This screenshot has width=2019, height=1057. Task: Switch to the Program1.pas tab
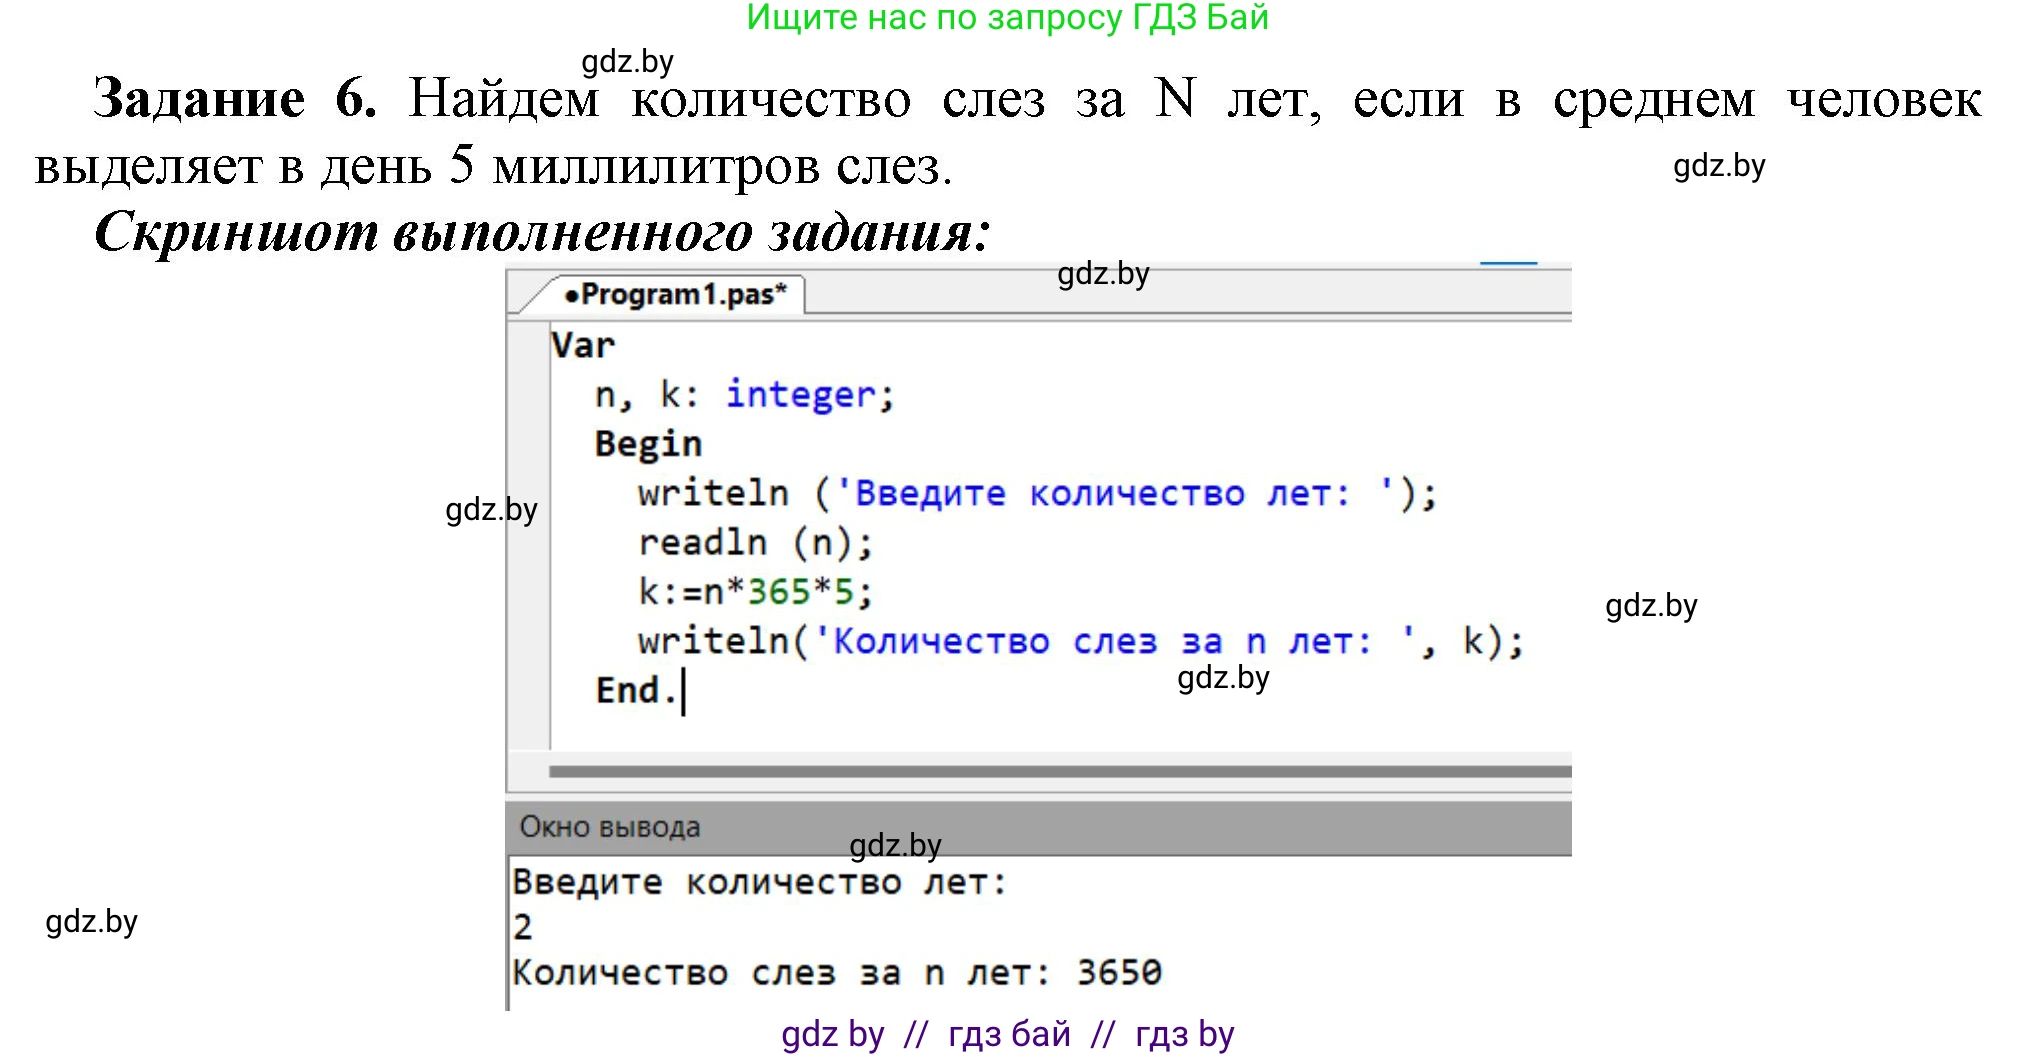tap(675, 295)
